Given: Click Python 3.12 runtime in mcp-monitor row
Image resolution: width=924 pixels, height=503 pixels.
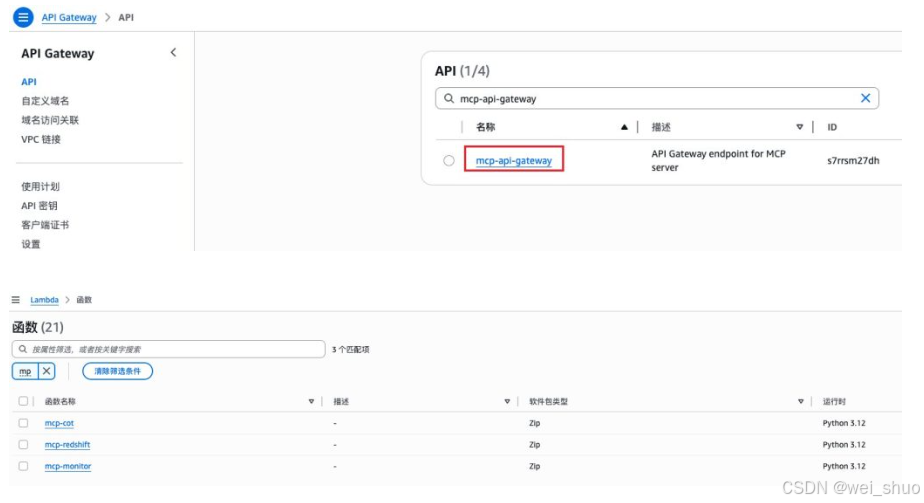Looking at the screenshot, I should (x=844, y=466).
